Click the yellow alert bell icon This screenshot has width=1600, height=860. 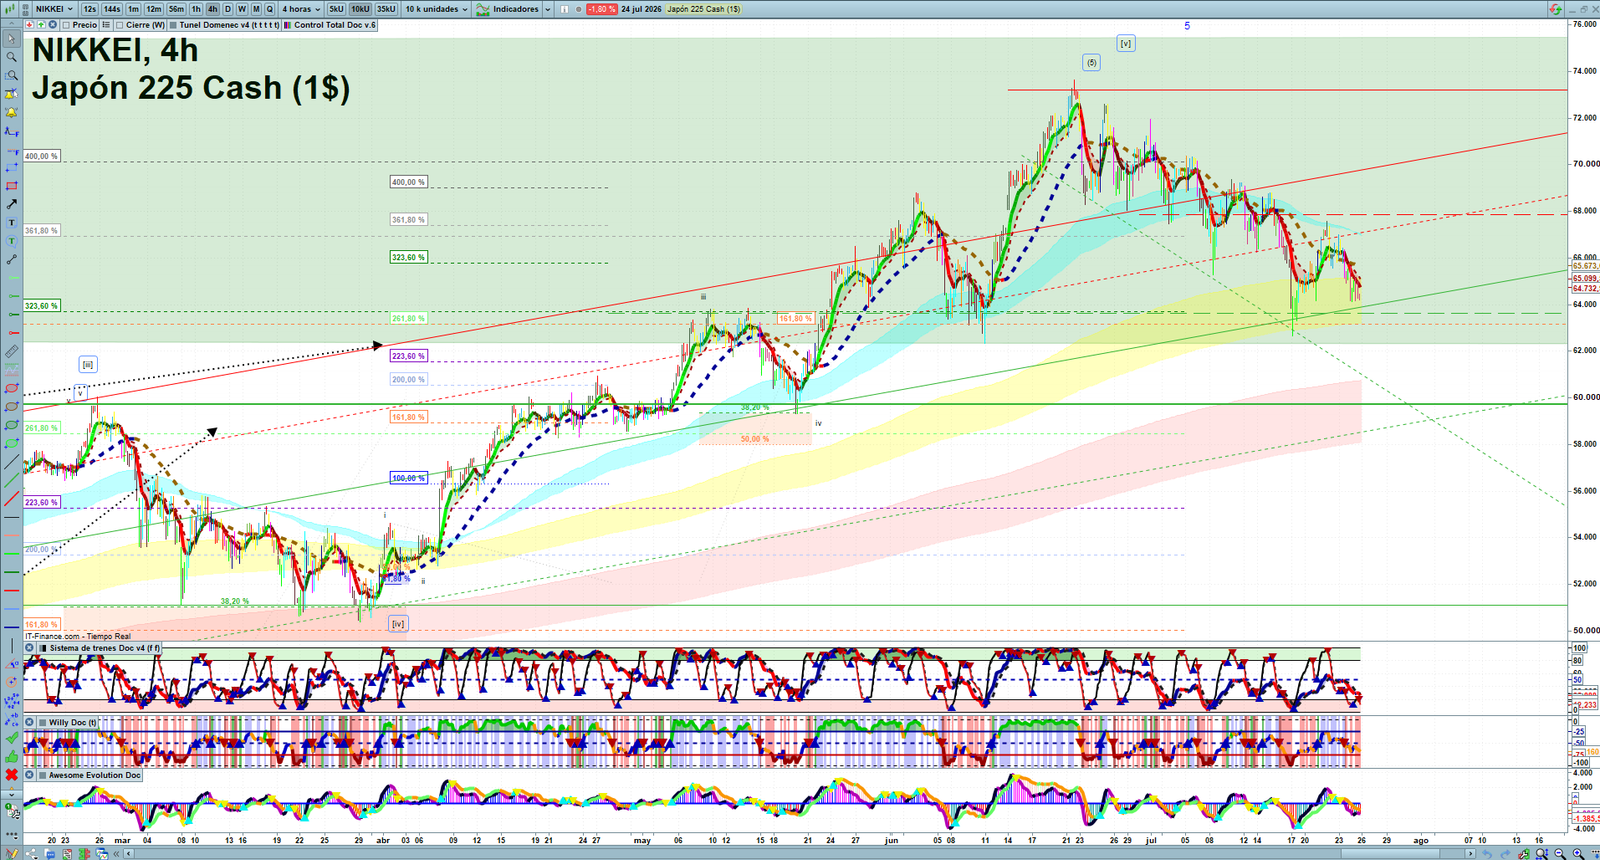click(x=11, y=112)
